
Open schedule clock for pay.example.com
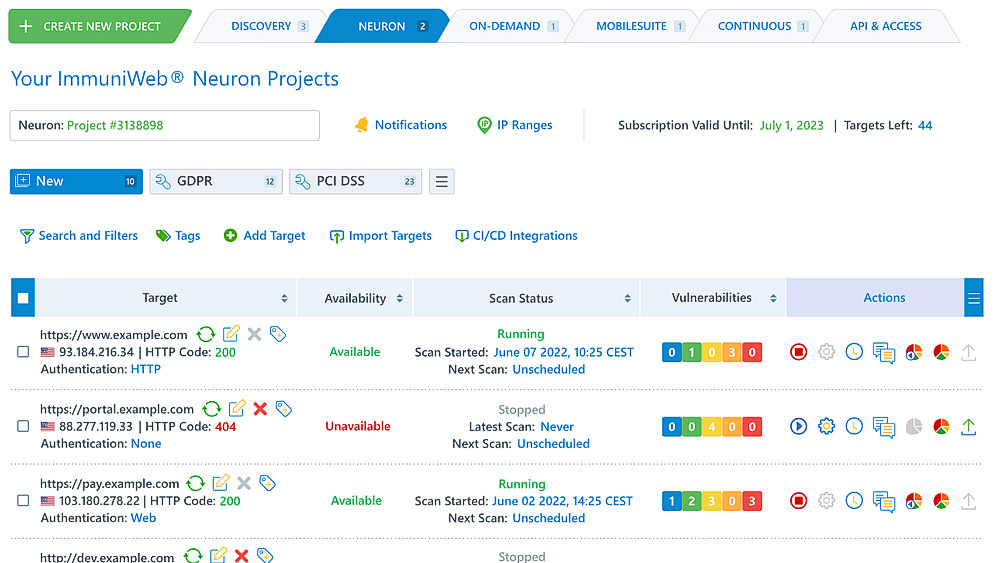(854, 501)
